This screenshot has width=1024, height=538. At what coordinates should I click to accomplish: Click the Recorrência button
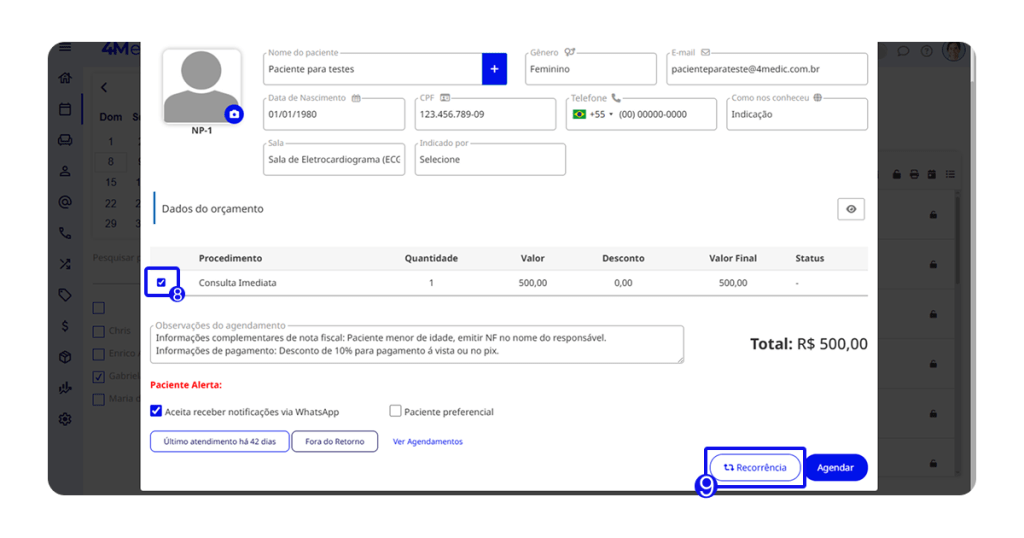pyautogui.click(x=755, y=467)
